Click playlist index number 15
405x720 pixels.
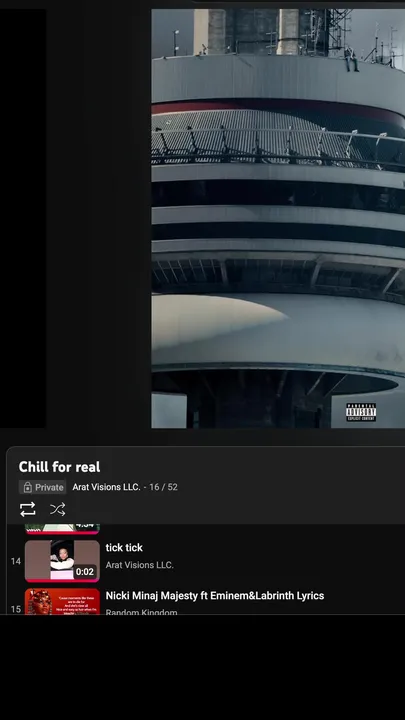tap(16, 609)
